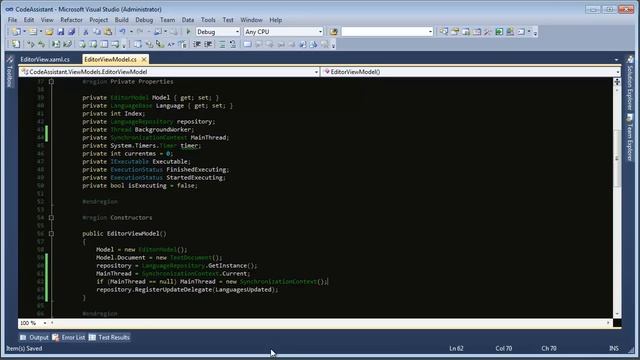Click the 'repository.RegisterUpdateDelegate(LanguagesUpdated);' line
Viewport: 640px width, 360px height.
[187, 289]
